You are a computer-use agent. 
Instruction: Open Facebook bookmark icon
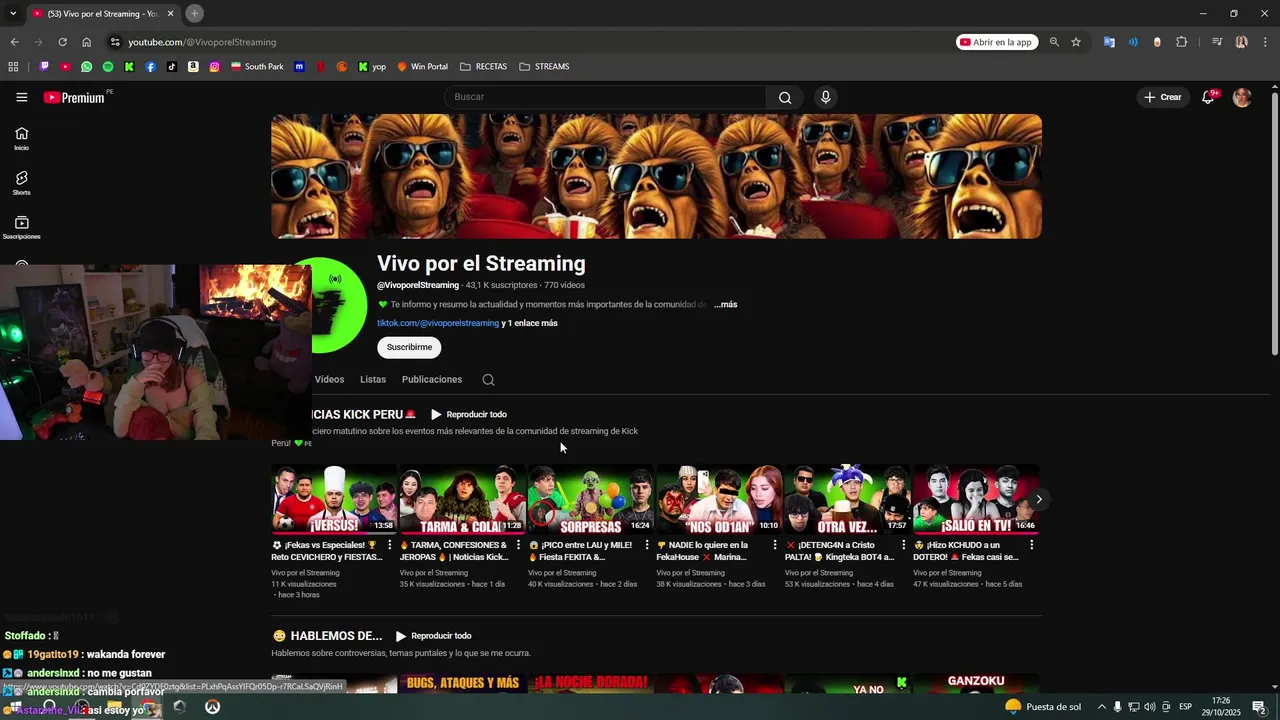150,67
